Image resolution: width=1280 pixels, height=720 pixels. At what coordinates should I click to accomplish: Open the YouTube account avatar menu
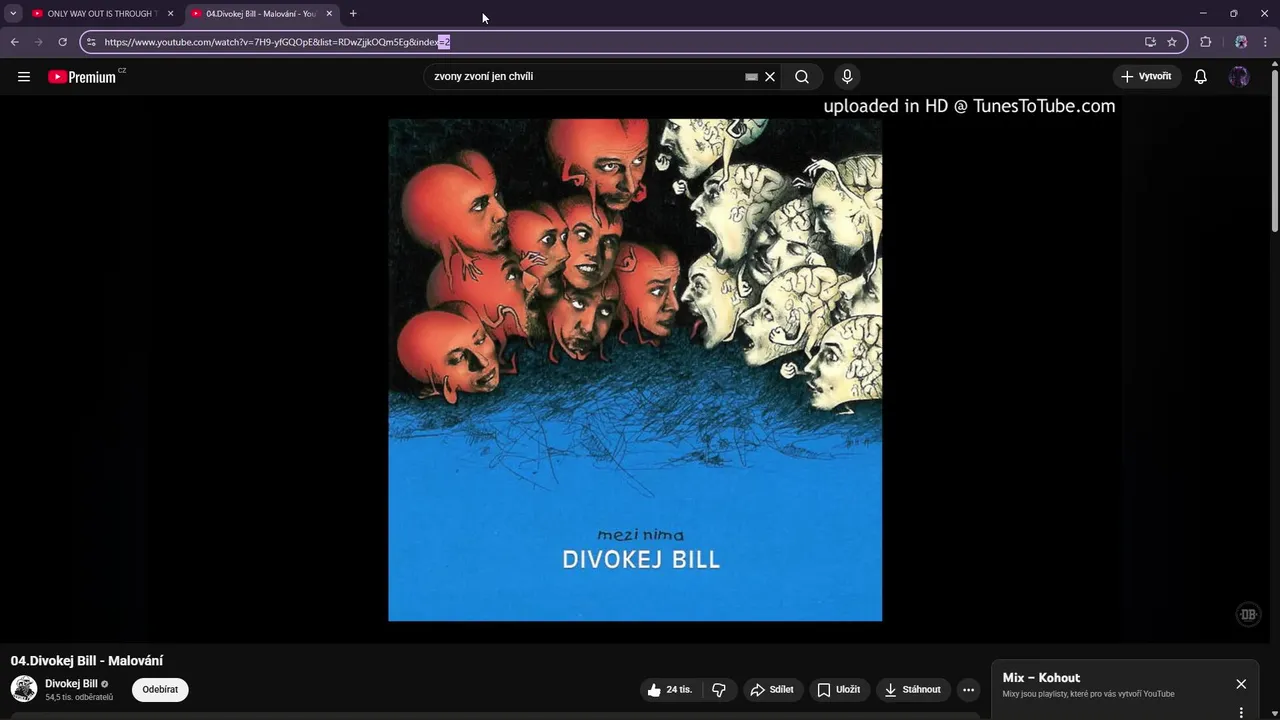click(1239, 77)
